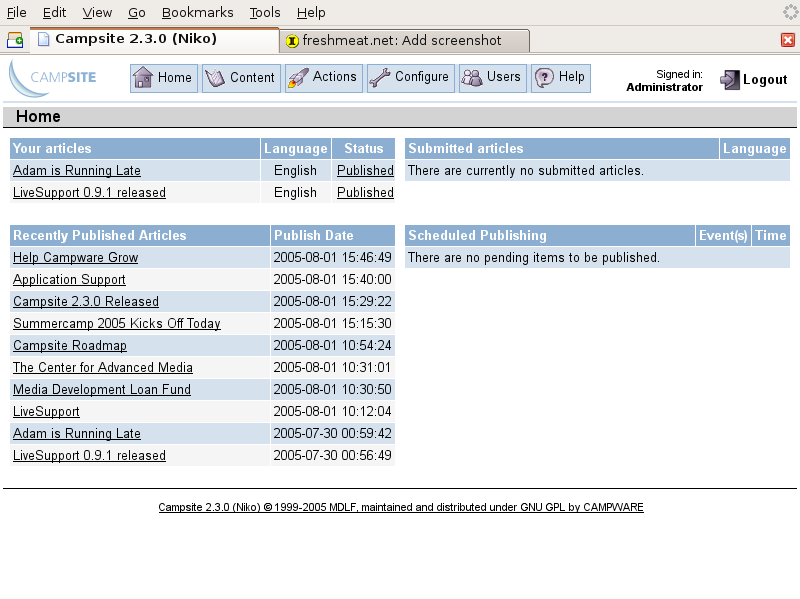Click the Users people icon
800x599 pixels.
(x=472, y=78)
